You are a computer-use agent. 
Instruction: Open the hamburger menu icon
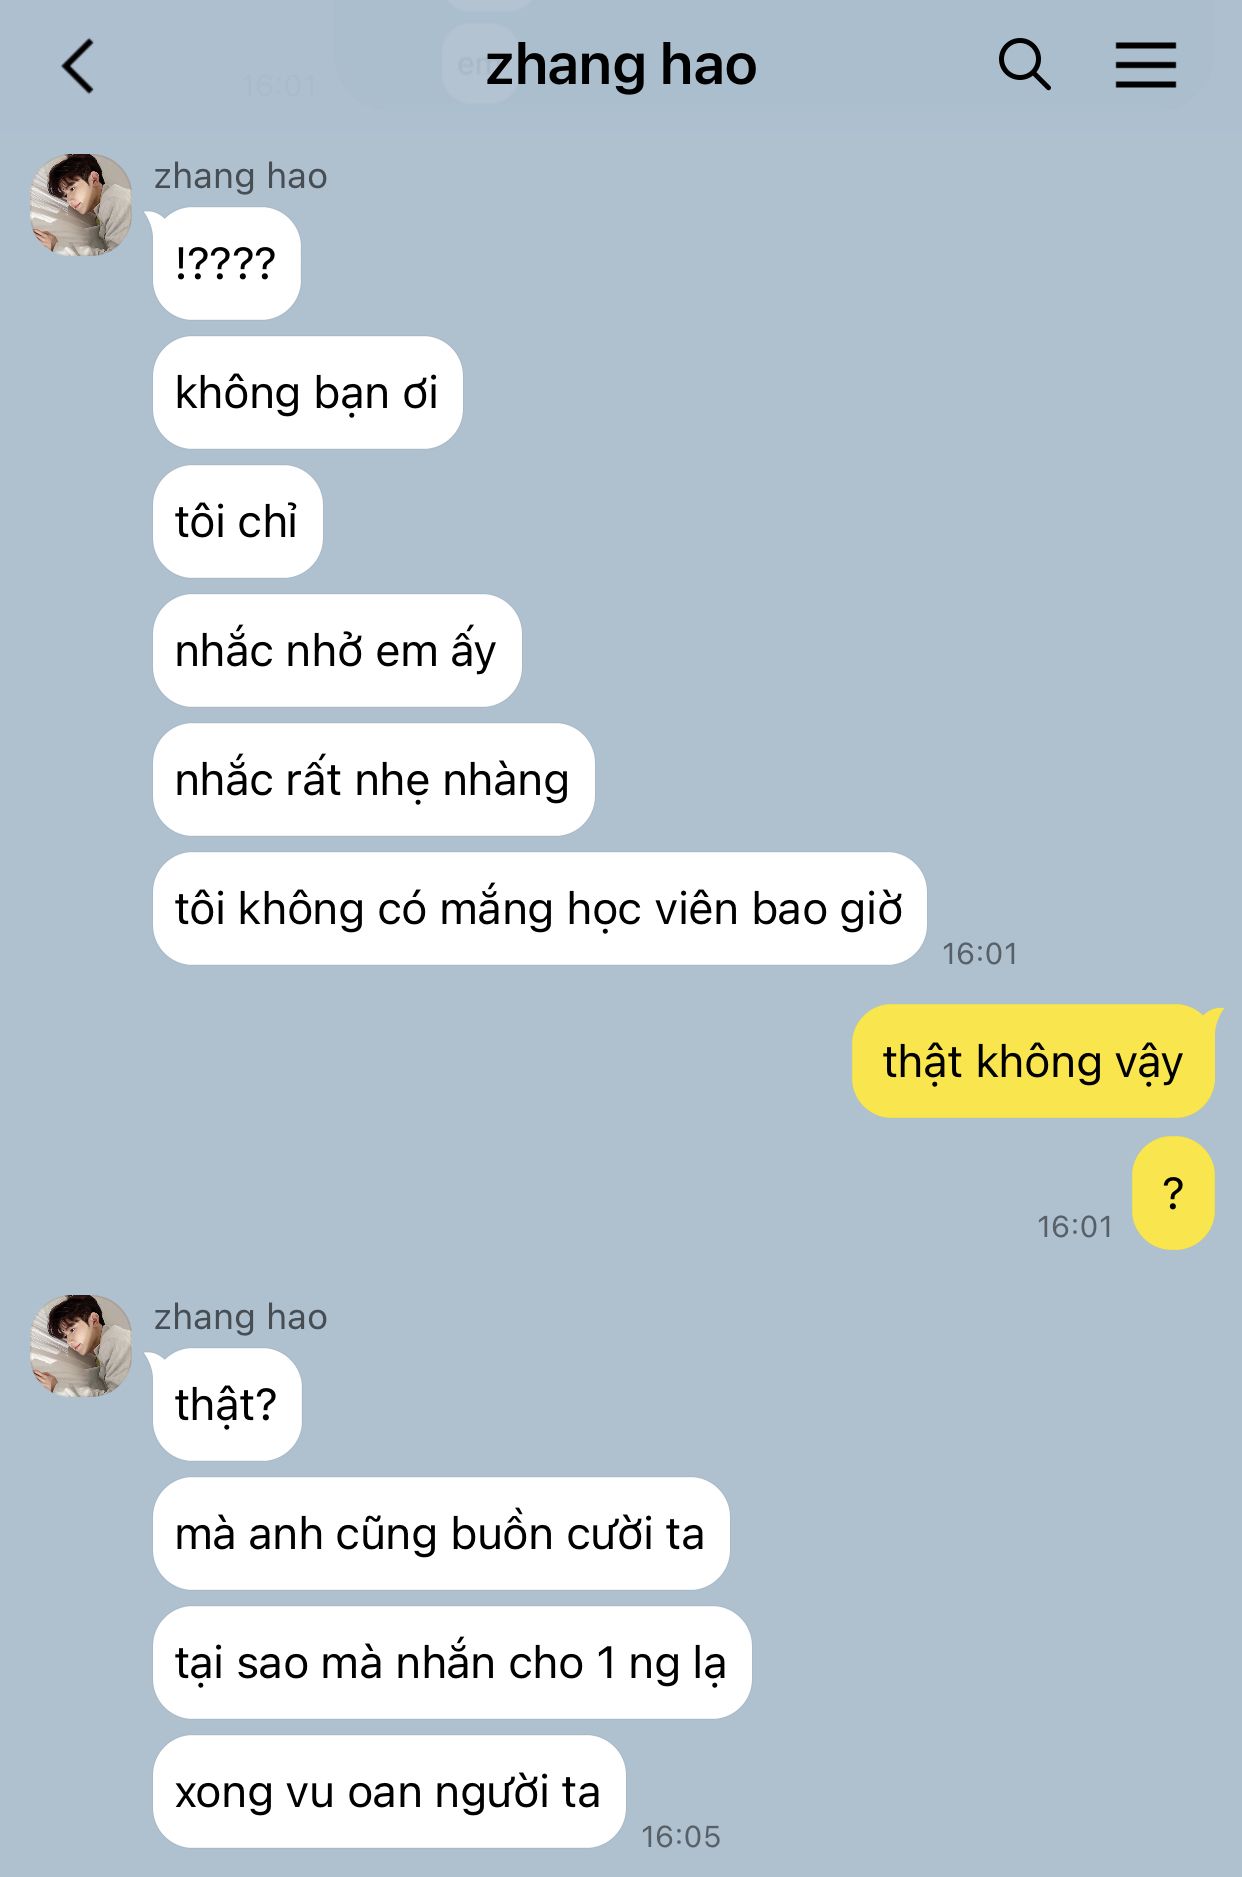pyautogui.click(x=1145, y=66)
